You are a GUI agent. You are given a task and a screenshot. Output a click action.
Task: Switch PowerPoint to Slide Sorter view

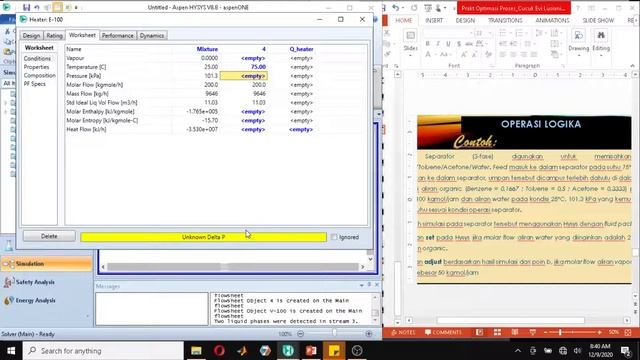(497, 332)
